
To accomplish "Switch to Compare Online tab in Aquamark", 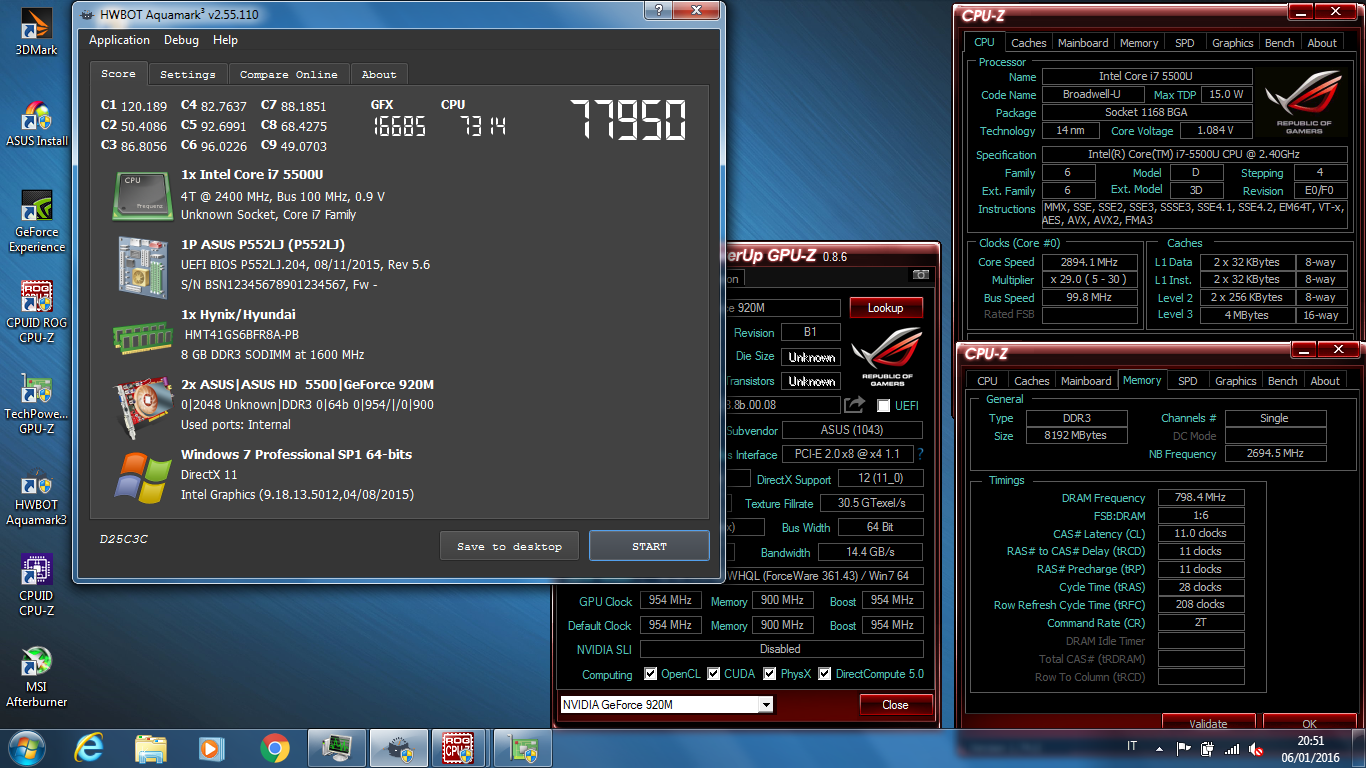I will click(x=289, y=74).
